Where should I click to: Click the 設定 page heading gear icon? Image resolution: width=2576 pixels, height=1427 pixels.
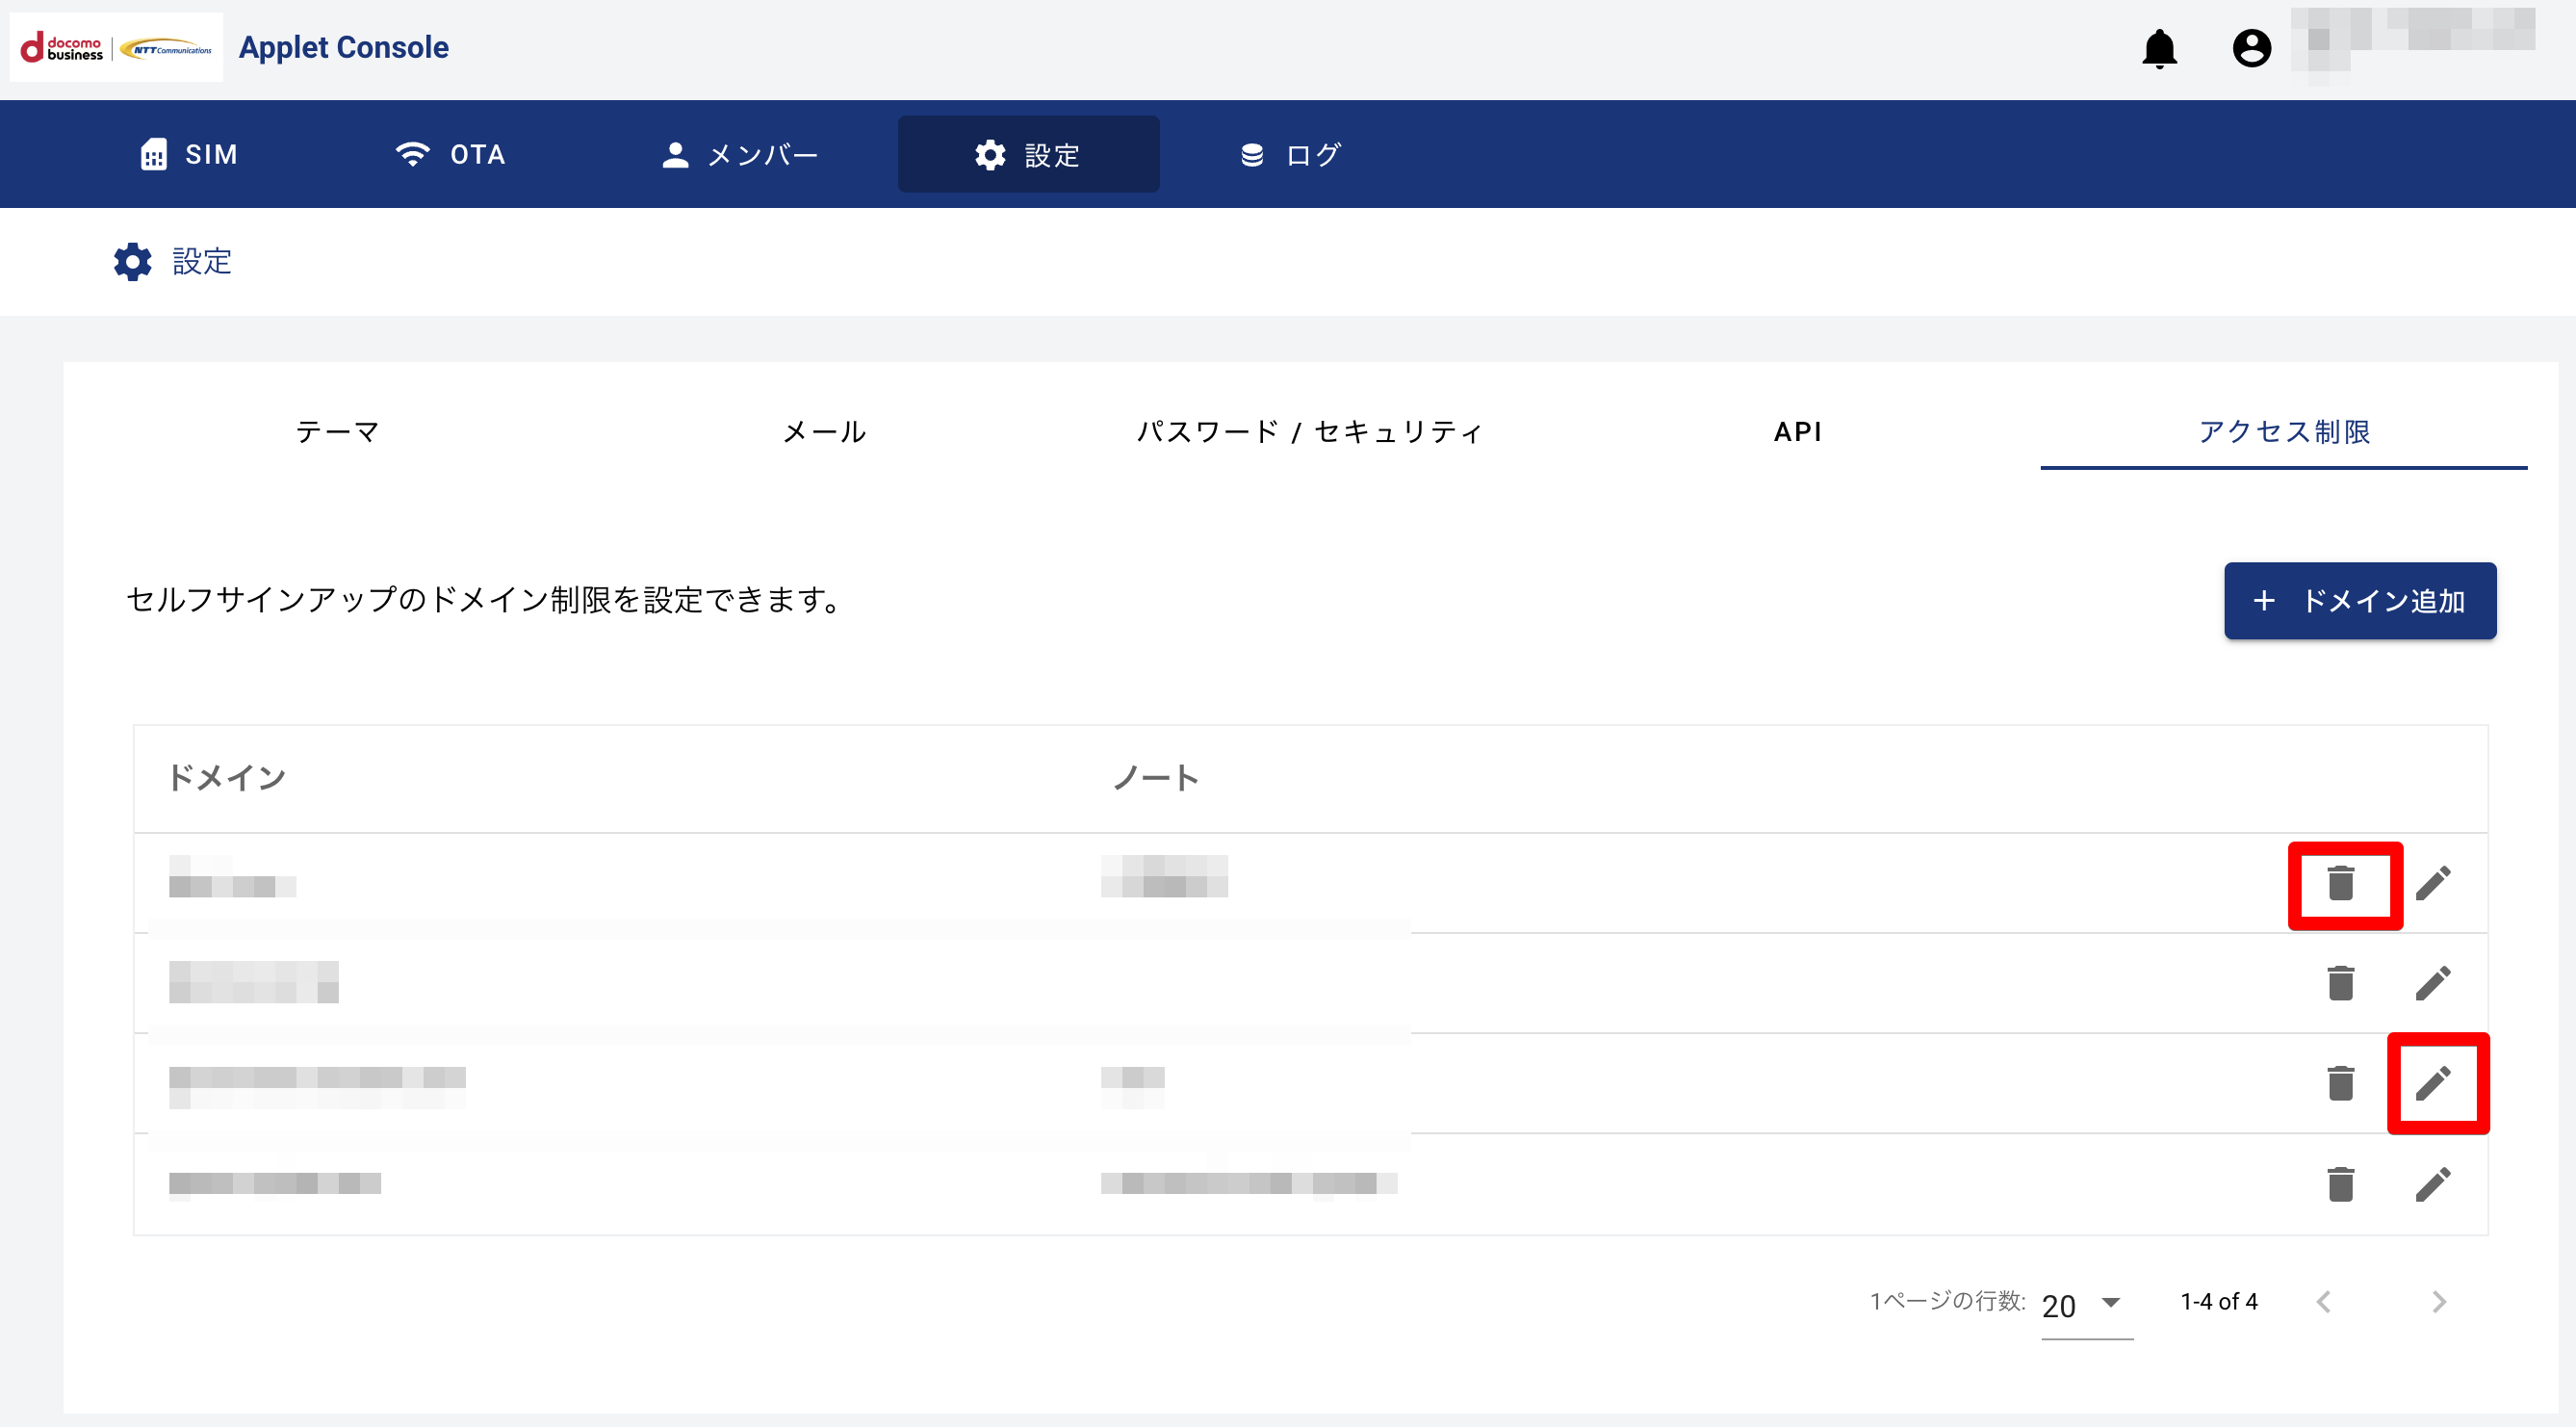[132, 262]
